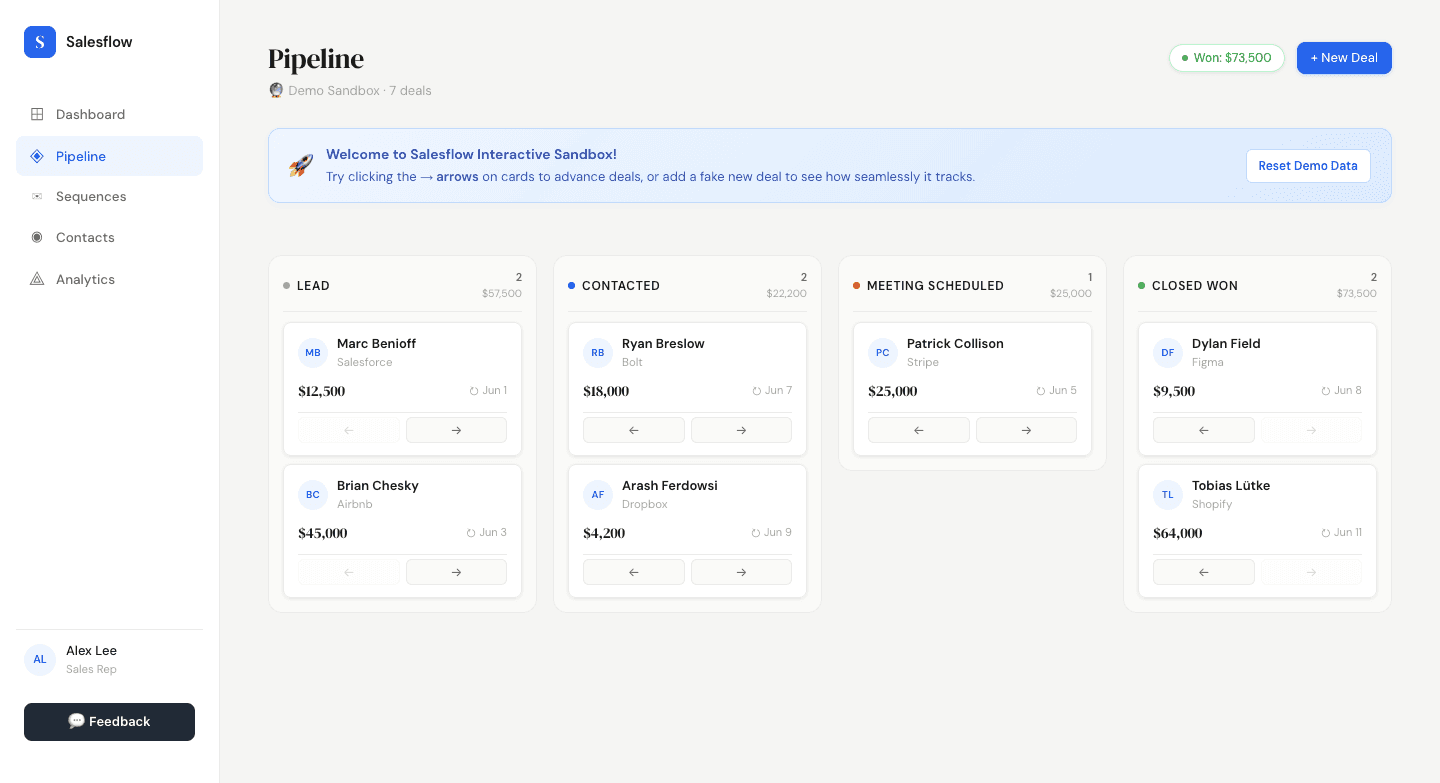Click the RB avatar on Ryan Breslow card
Screen dimensions: 1440x783
tap(598, 352)
